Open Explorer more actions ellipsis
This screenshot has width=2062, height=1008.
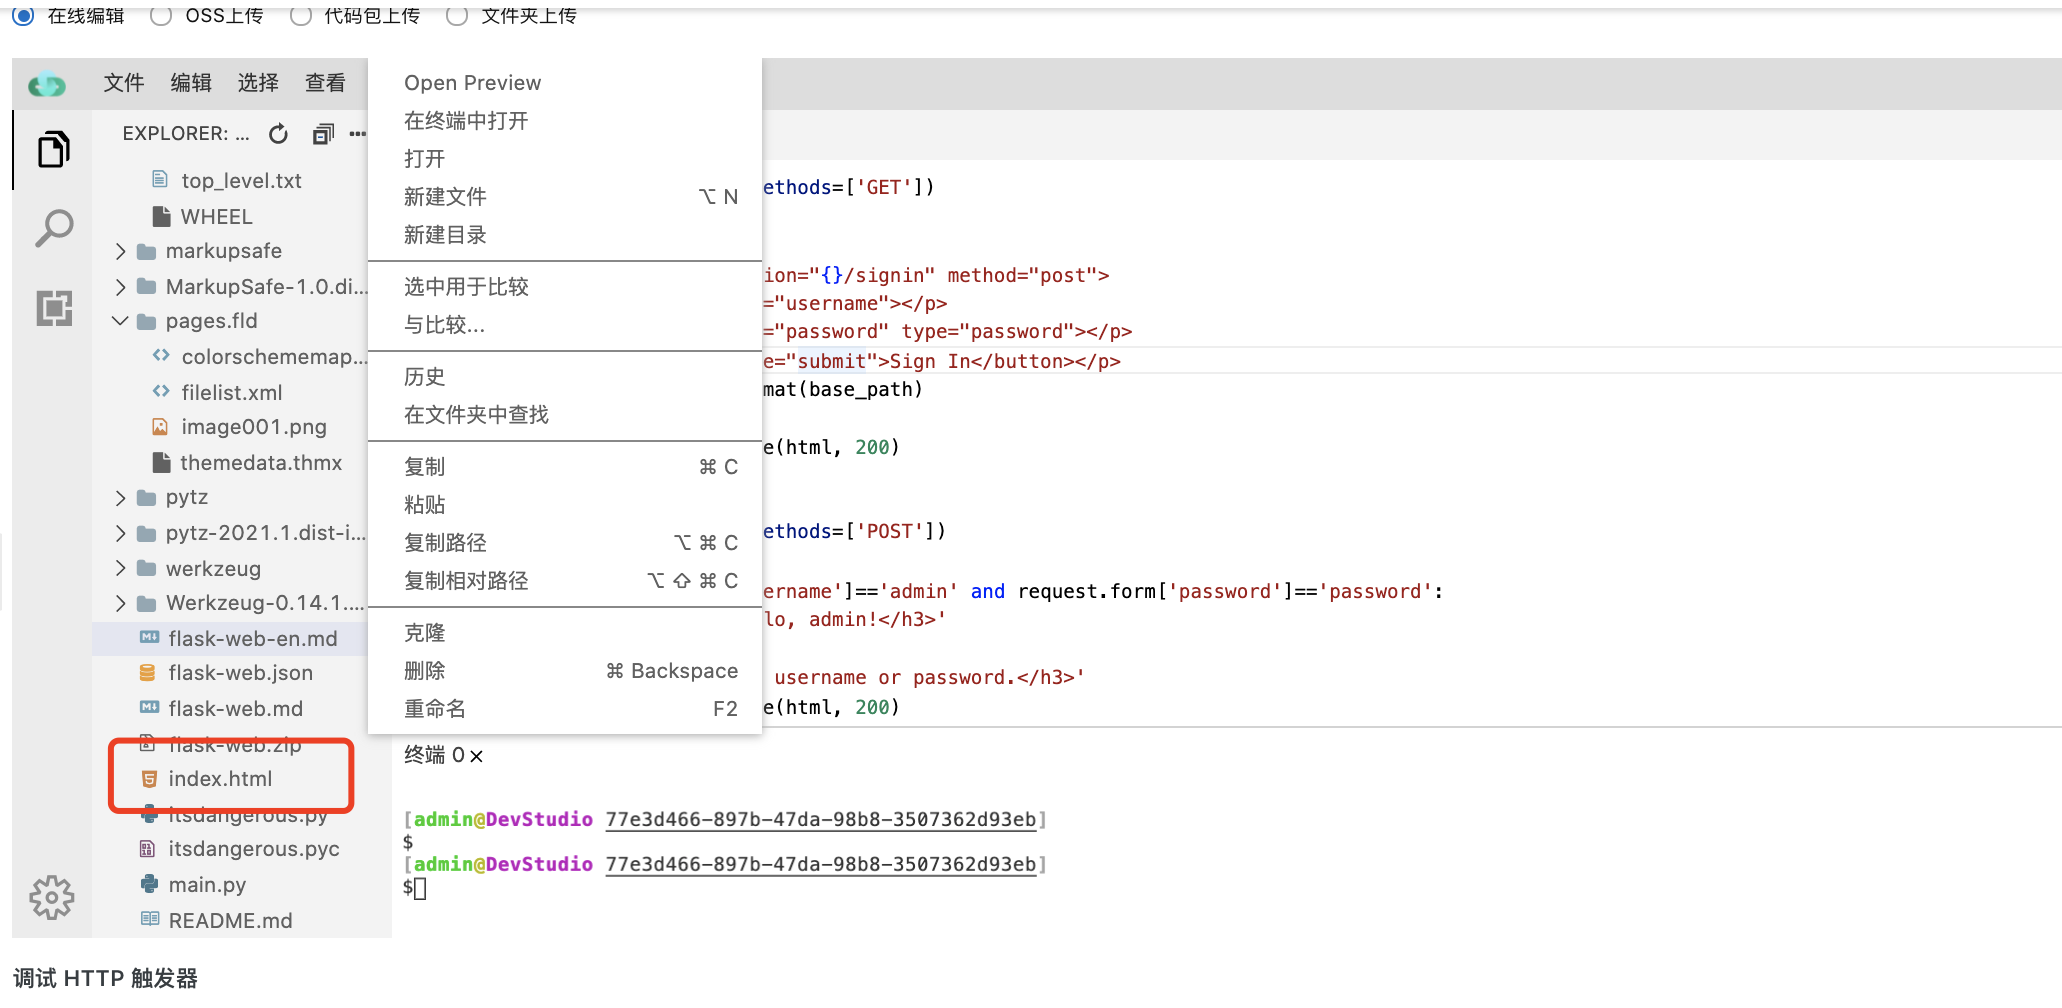[357, 134]
